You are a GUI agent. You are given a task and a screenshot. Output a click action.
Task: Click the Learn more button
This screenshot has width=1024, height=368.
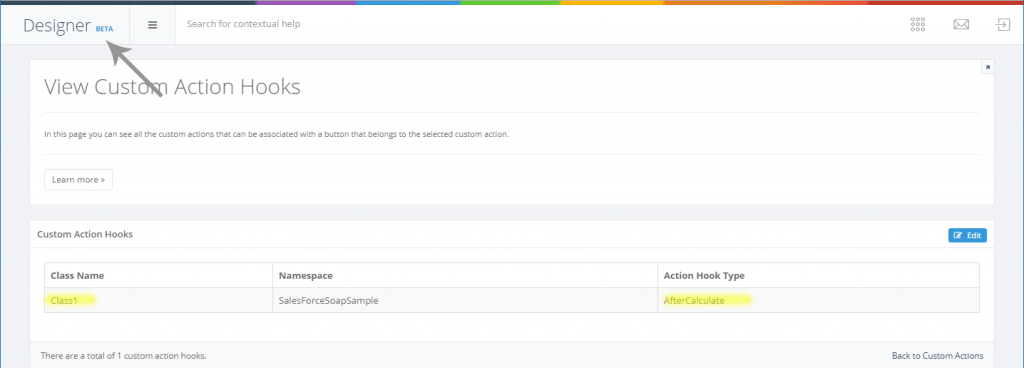click(78, 179)
